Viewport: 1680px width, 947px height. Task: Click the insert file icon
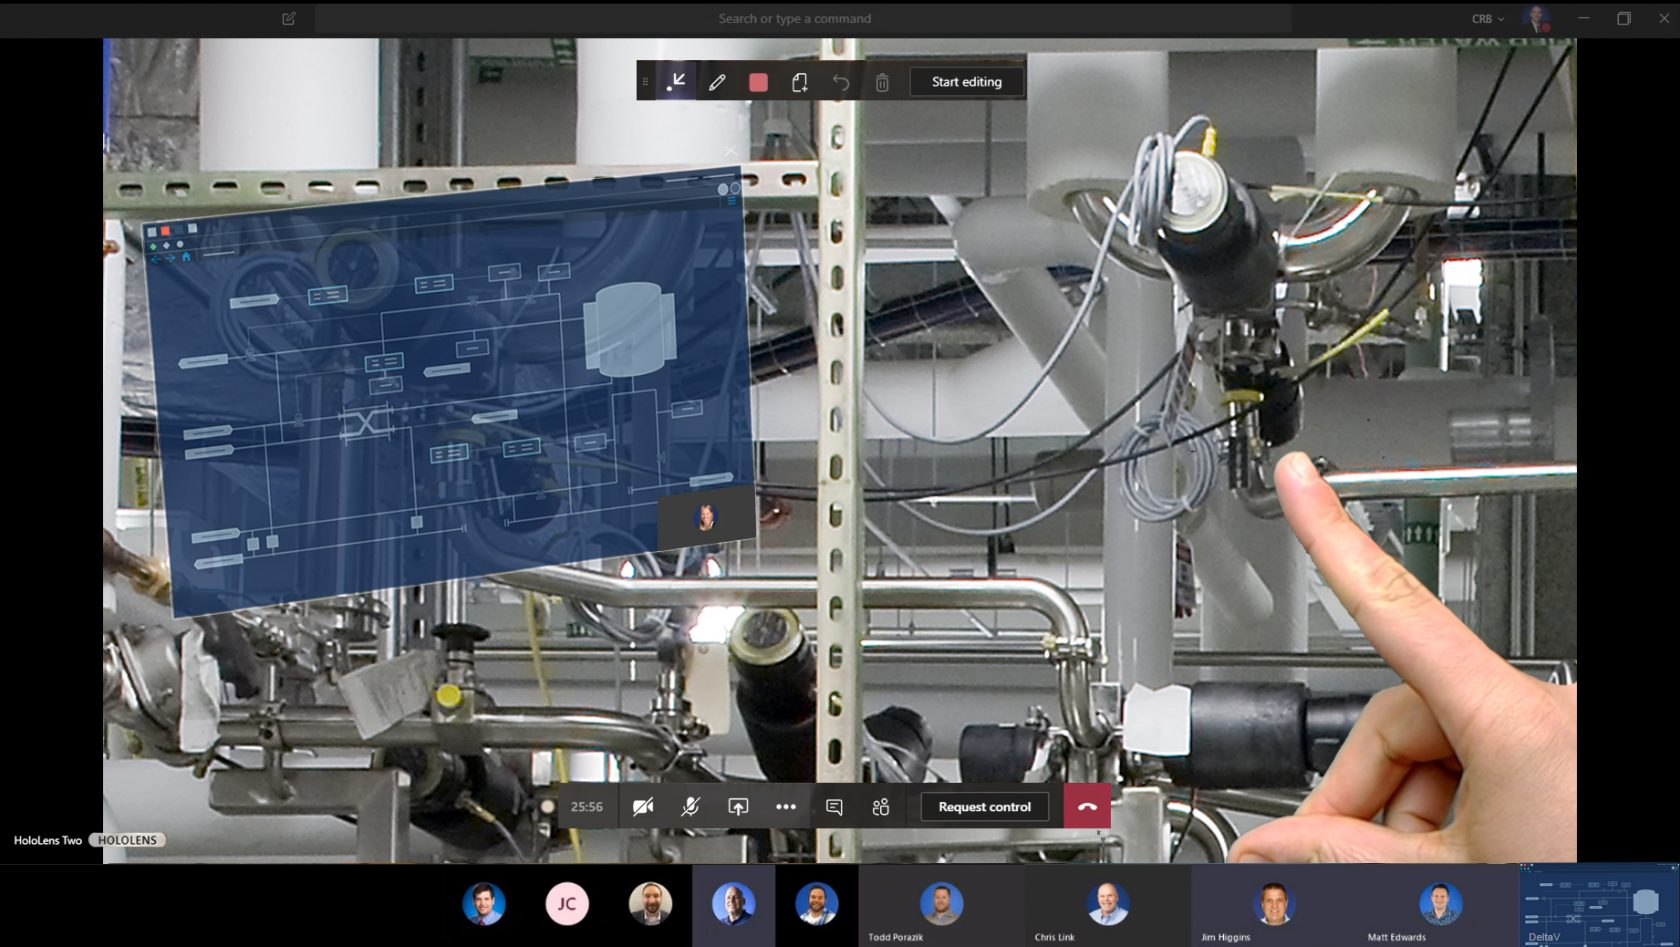pyautogui.click(x=799, y=82)
